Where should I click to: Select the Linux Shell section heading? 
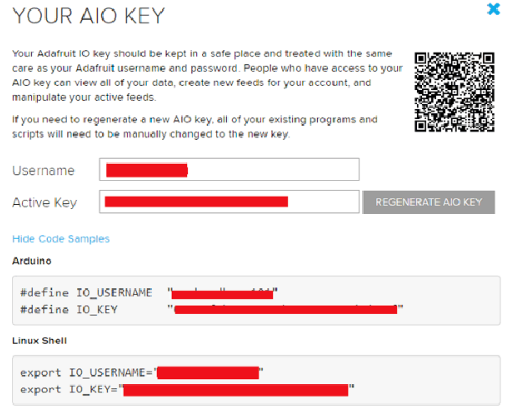coord(39,340)
